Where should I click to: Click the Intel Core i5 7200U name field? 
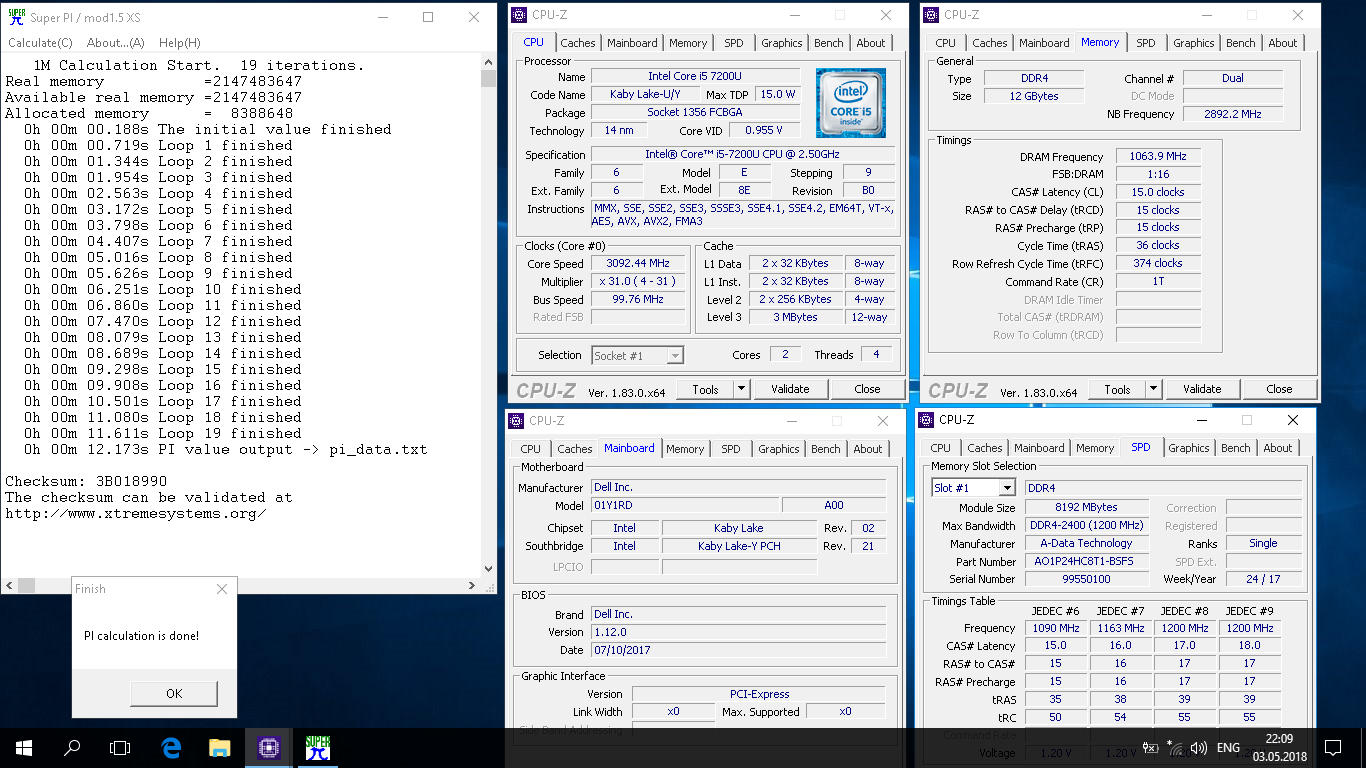695,76
